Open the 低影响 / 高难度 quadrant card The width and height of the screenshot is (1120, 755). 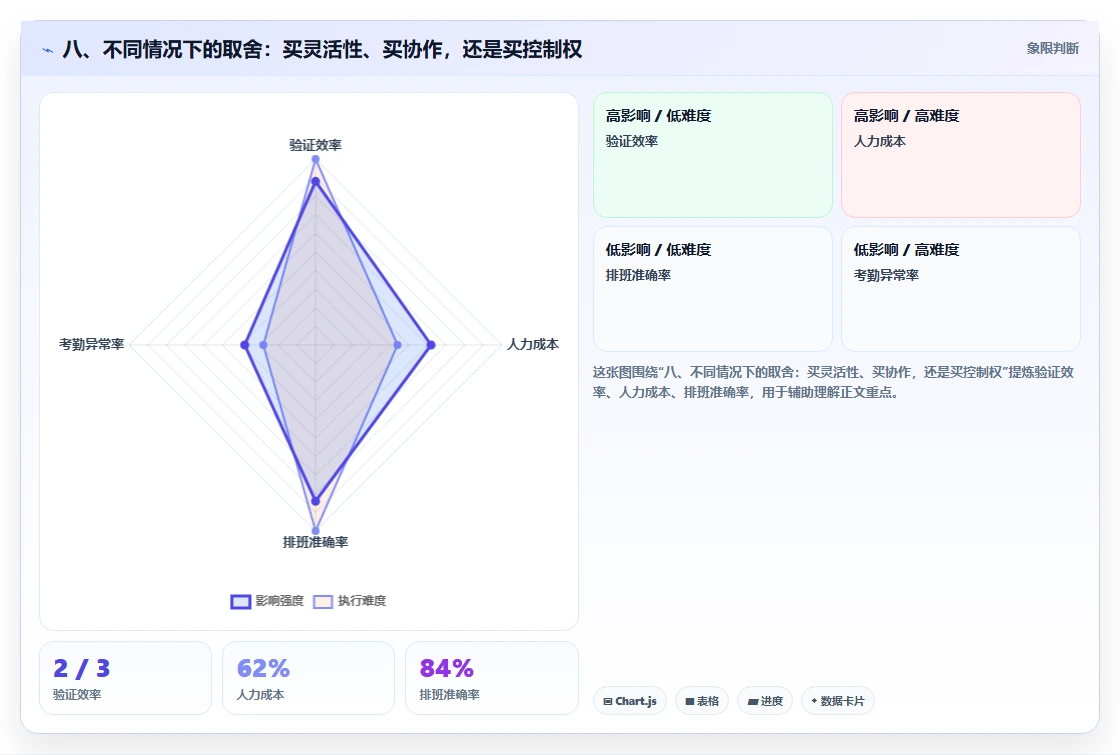961,289
